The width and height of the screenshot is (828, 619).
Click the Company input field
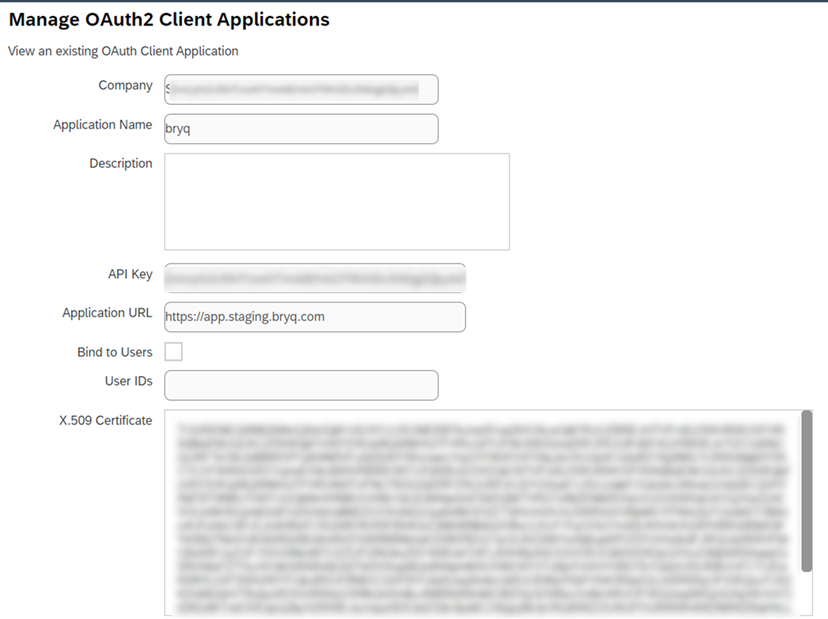tap(300, 89)
